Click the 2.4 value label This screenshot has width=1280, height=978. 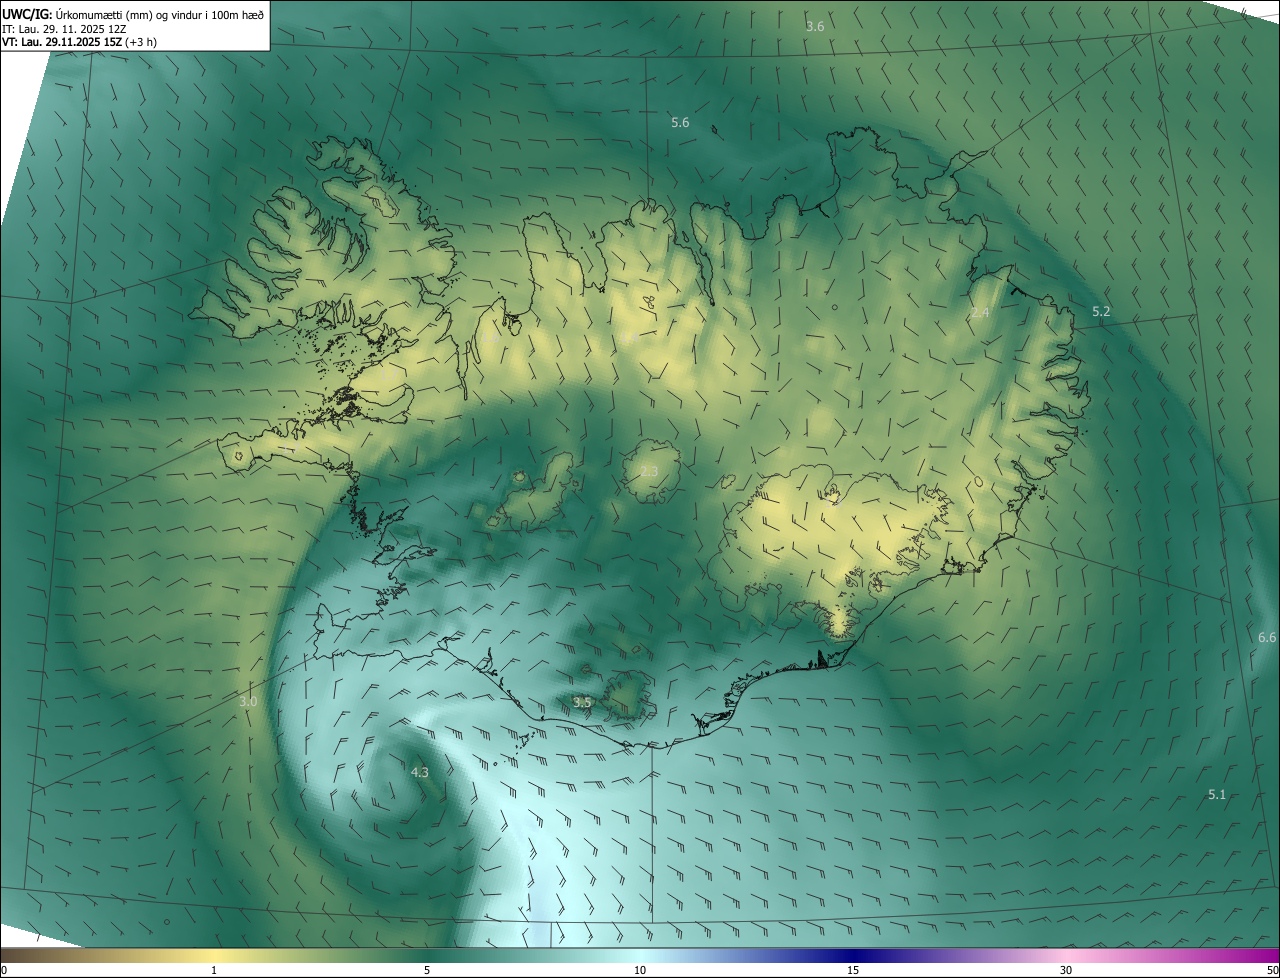980,313
